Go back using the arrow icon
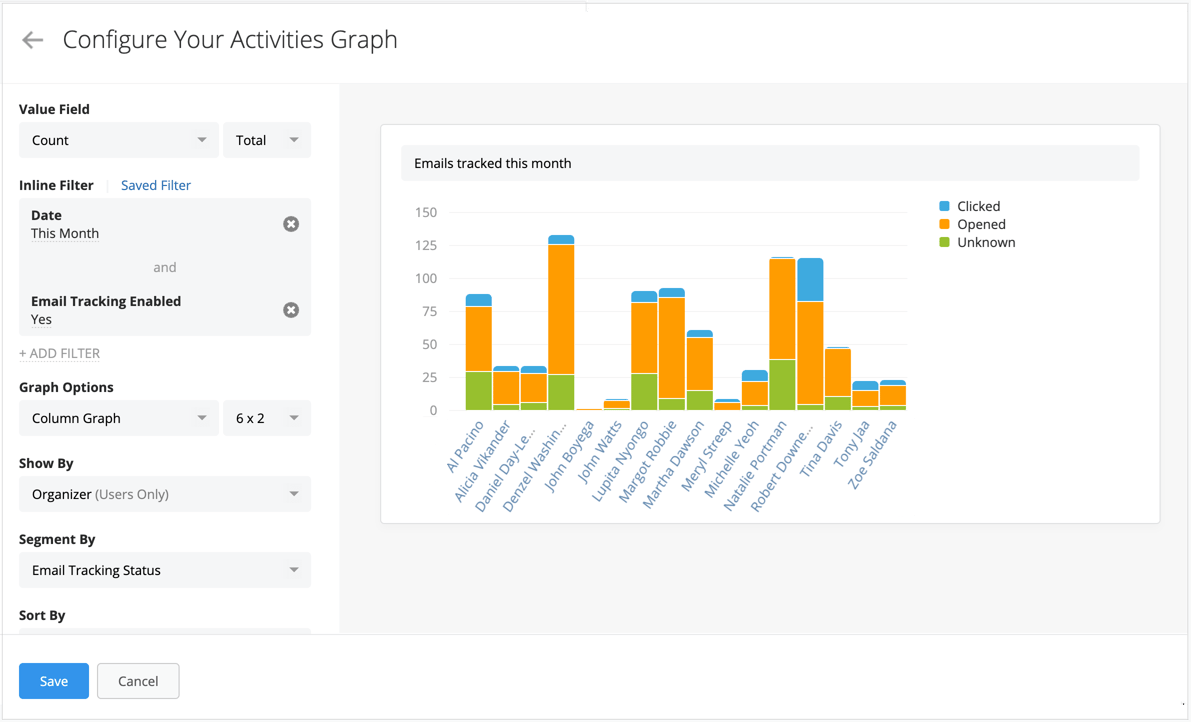The height and width of the screenshot is (722, 1191). pyautogui.click(x=33, y=40)
